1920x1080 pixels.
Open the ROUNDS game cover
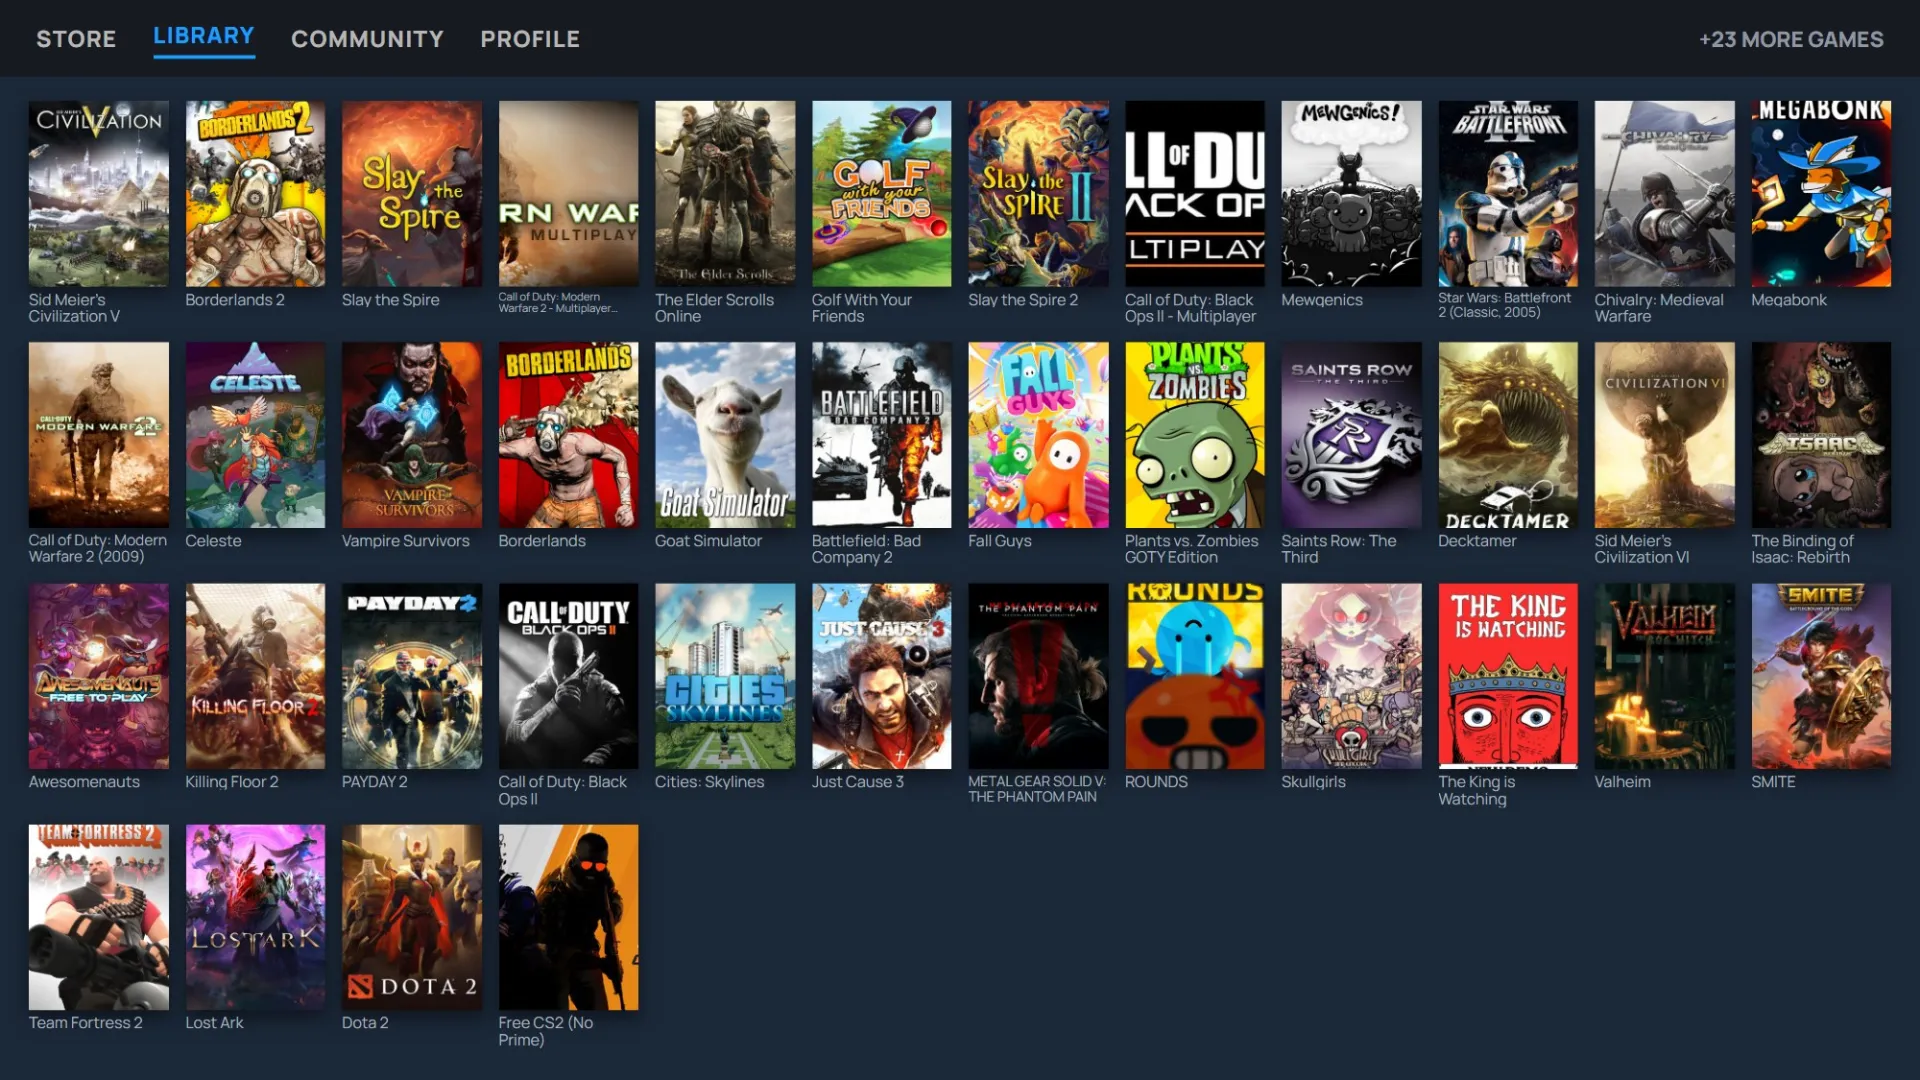(1195, 676)
